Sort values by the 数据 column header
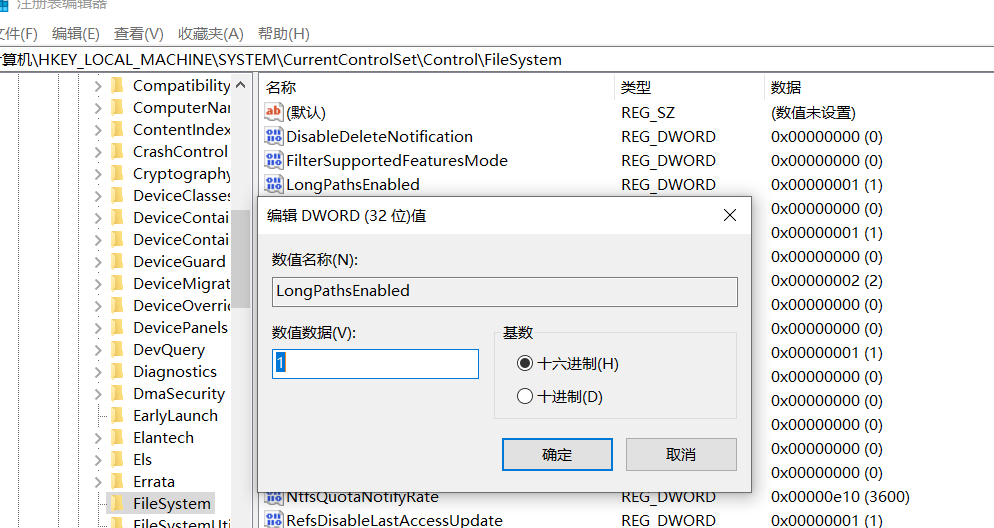The height and width of the screenshot is (528, 994). point(879,87)
